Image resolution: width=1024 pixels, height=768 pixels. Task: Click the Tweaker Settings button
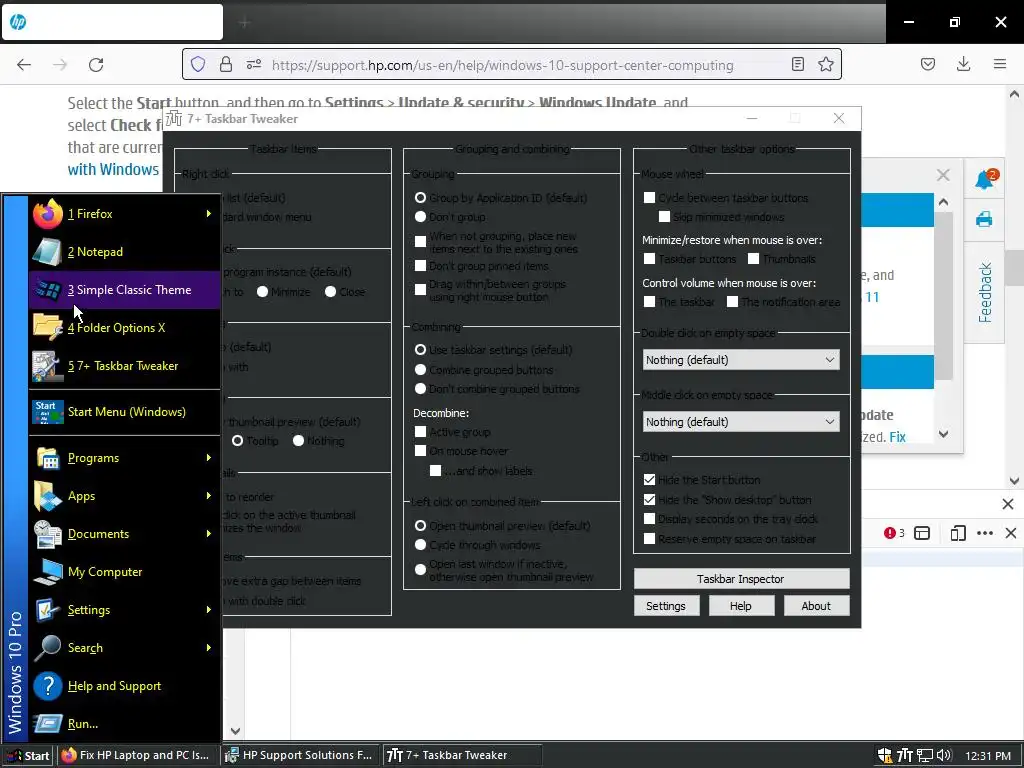tap(666, 606)
